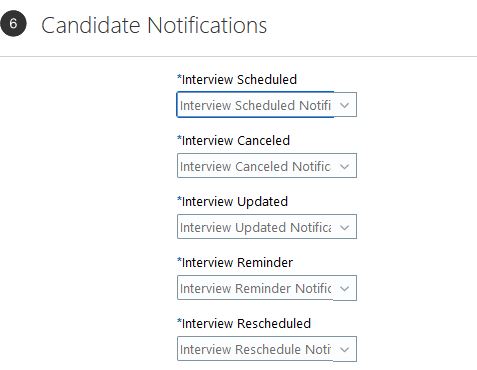This screenshot has height=370, width=477.
Task: Click the required asterisk beside Interview Rescheduled
Action: click(x=179, y=322)
